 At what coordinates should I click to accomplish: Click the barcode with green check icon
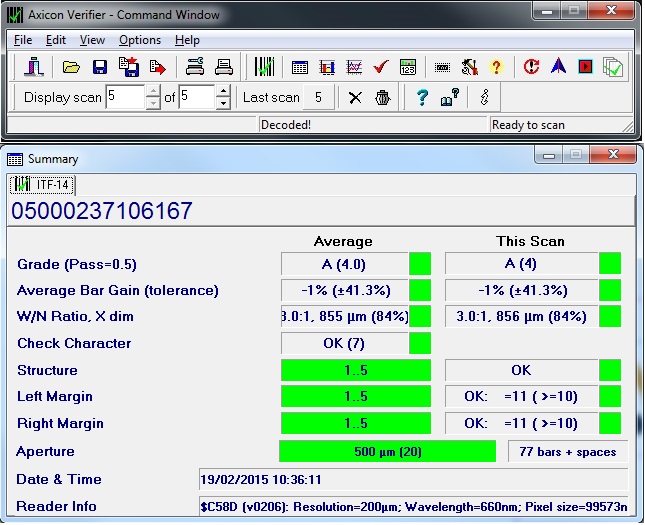pyautogui.click(x=264, y=67)
